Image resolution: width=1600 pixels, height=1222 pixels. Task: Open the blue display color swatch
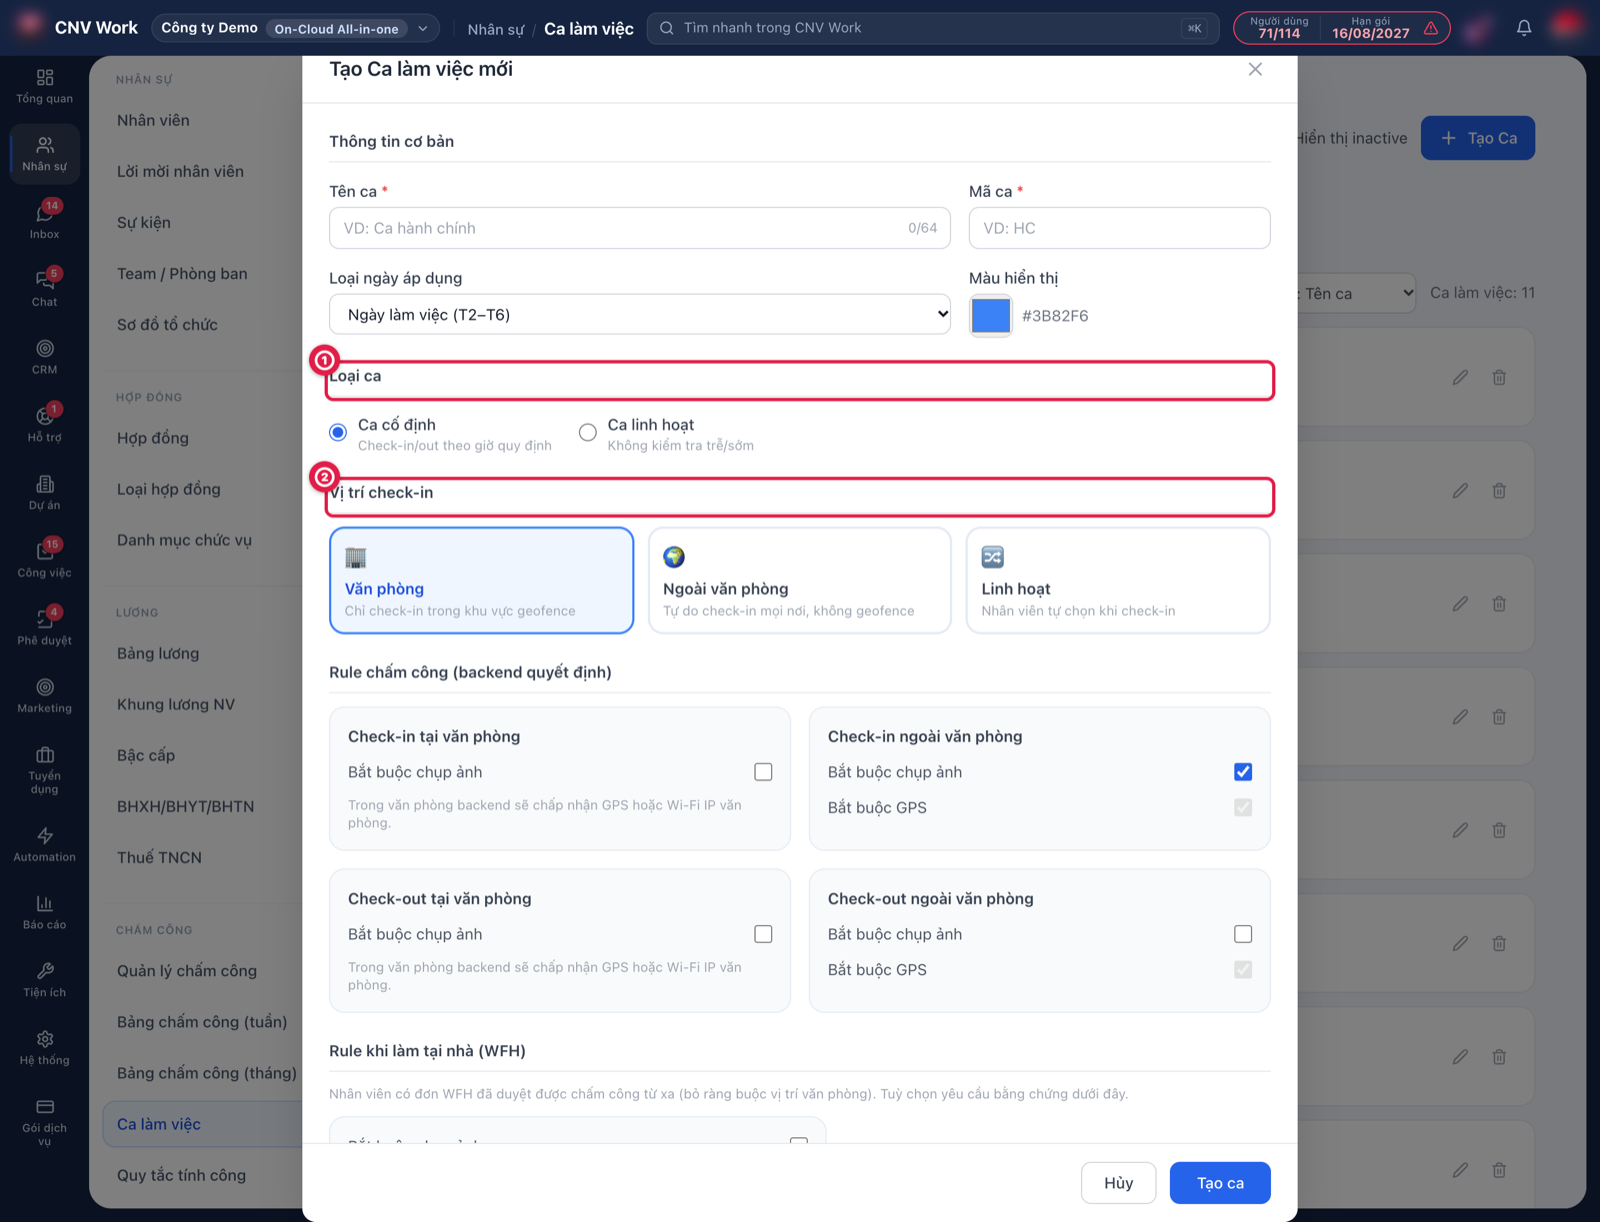[991, 315]
